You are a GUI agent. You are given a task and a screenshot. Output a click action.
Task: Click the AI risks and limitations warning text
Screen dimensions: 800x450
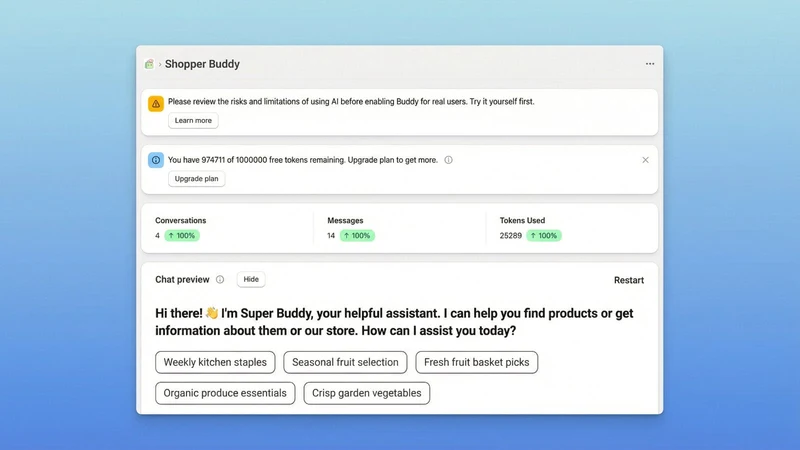click(351, 102)
